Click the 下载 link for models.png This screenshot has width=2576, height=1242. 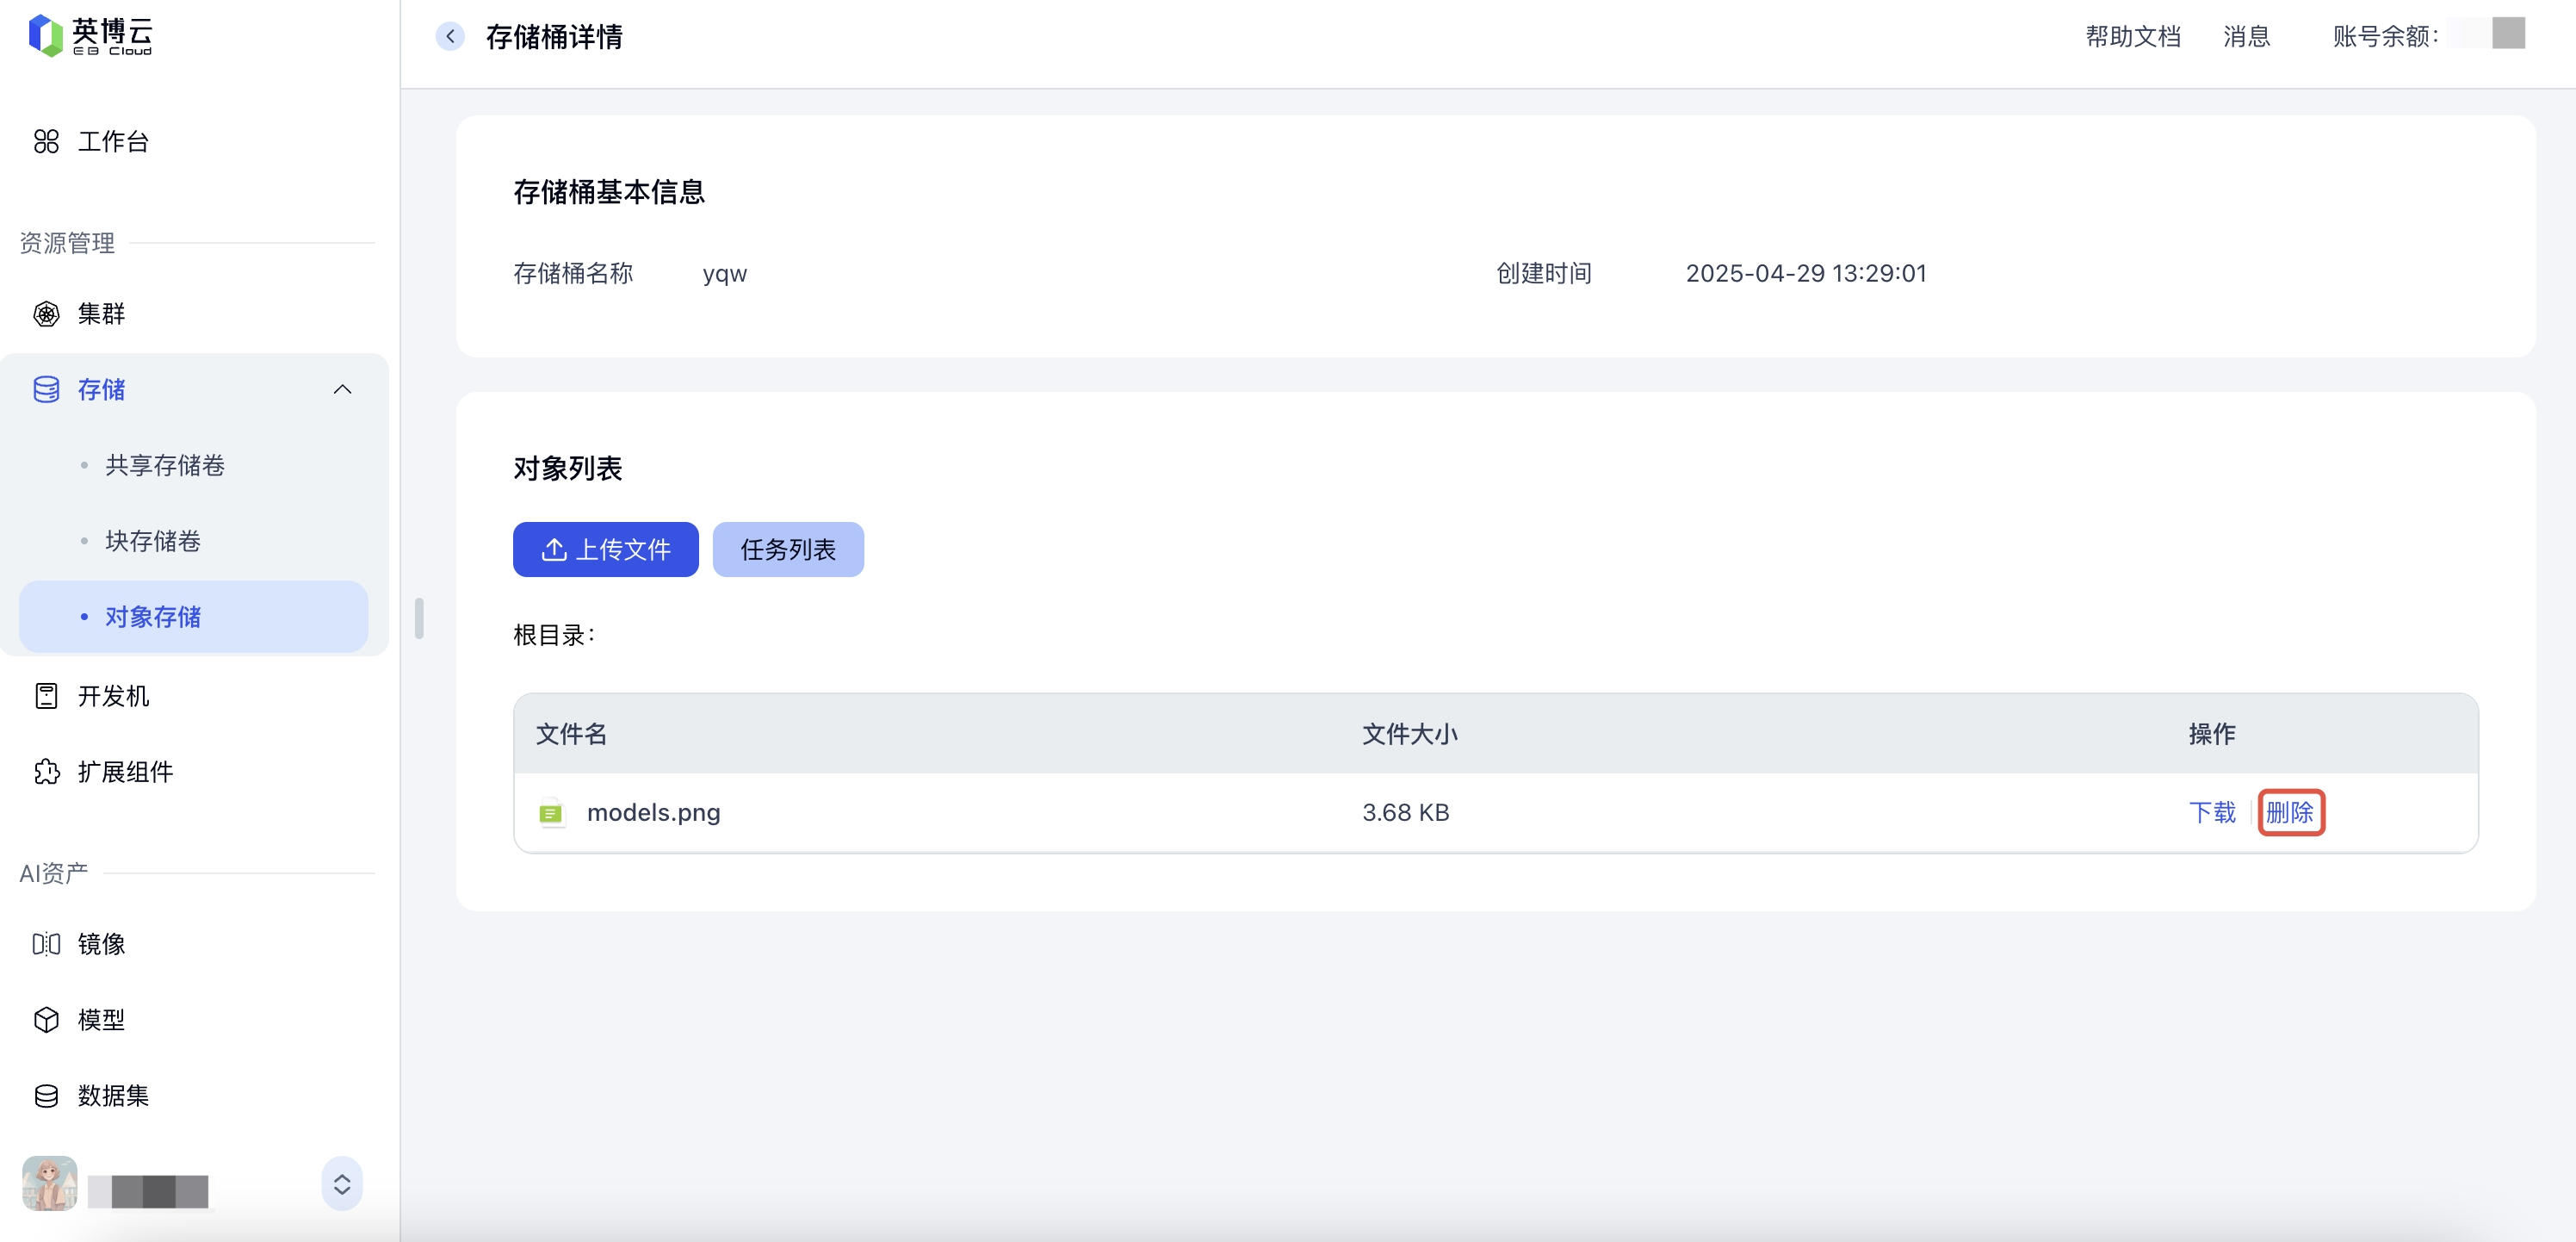click(2211, 812)
